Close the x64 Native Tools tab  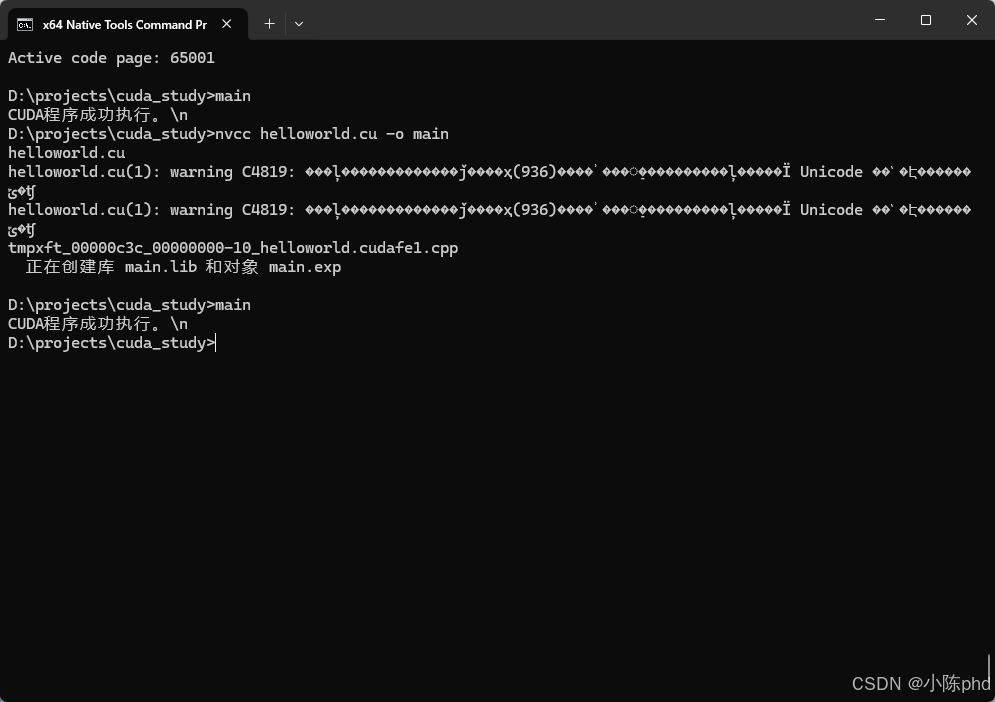[226, 24]
